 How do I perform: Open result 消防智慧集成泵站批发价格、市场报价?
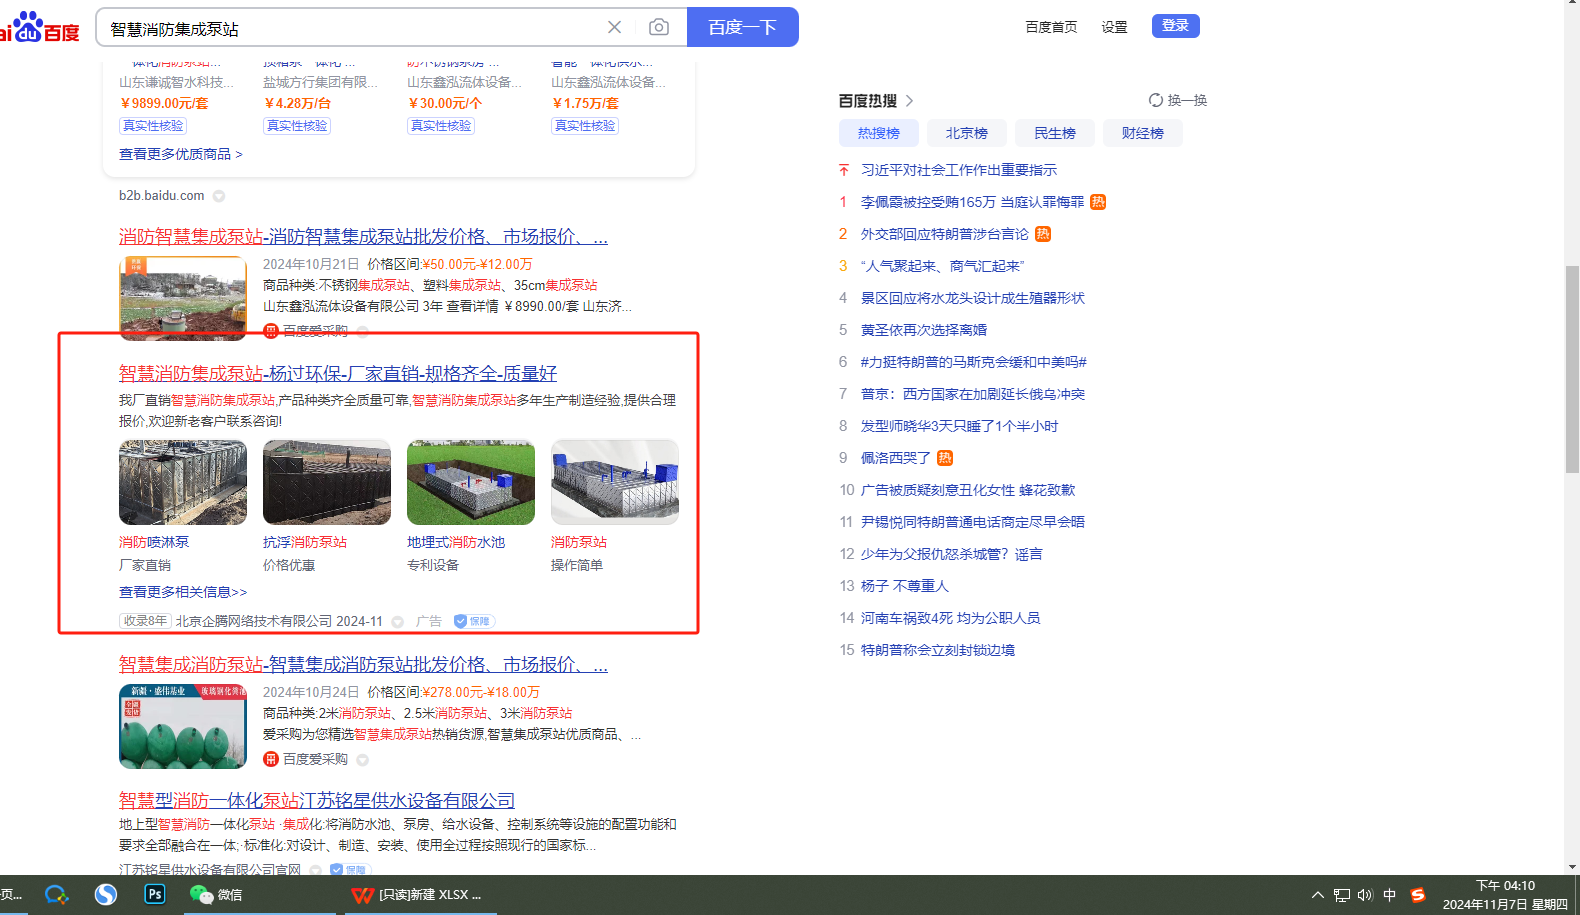tap(363, 237)
